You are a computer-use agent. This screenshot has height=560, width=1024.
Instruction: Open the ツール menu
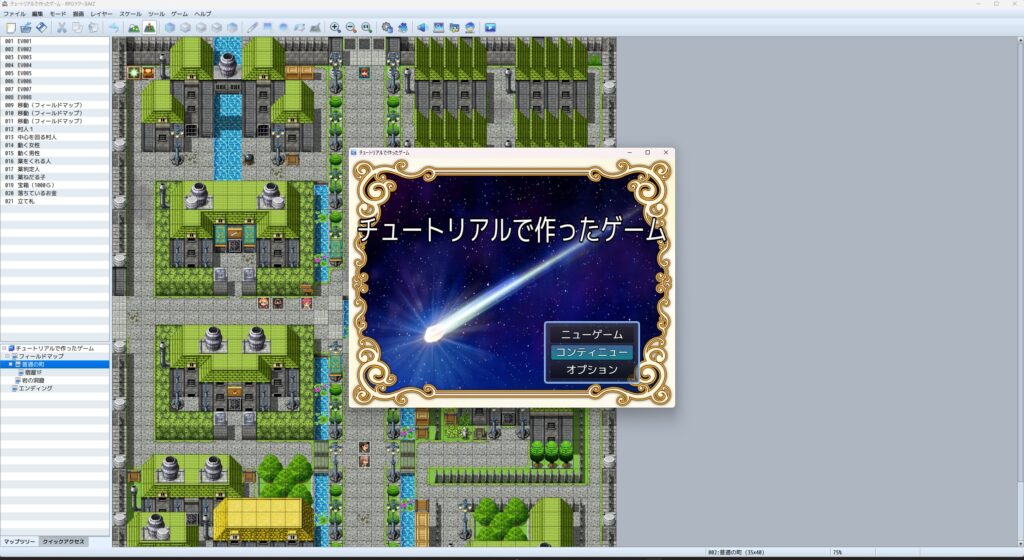pyautogui.click(x=156, y=14)
